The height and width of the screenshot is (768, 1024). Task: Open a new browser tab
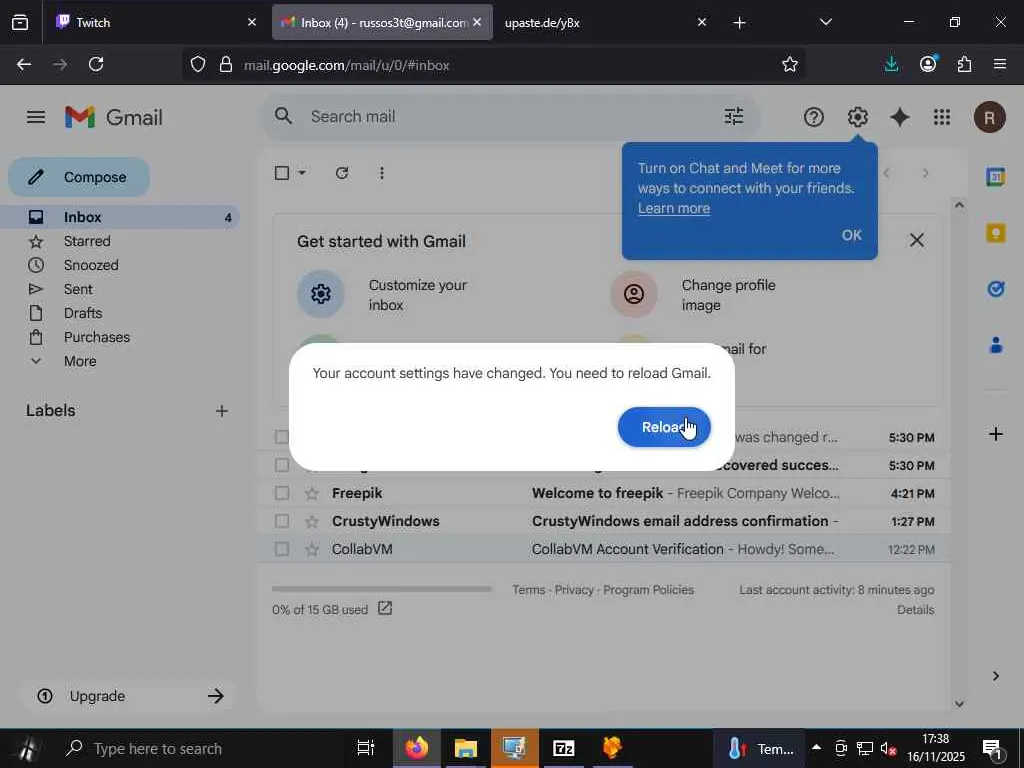(739, 23)
